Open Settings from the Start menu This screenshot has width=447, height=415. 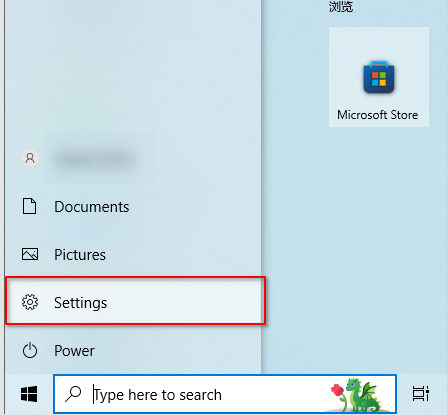click(x=135, y=301)
